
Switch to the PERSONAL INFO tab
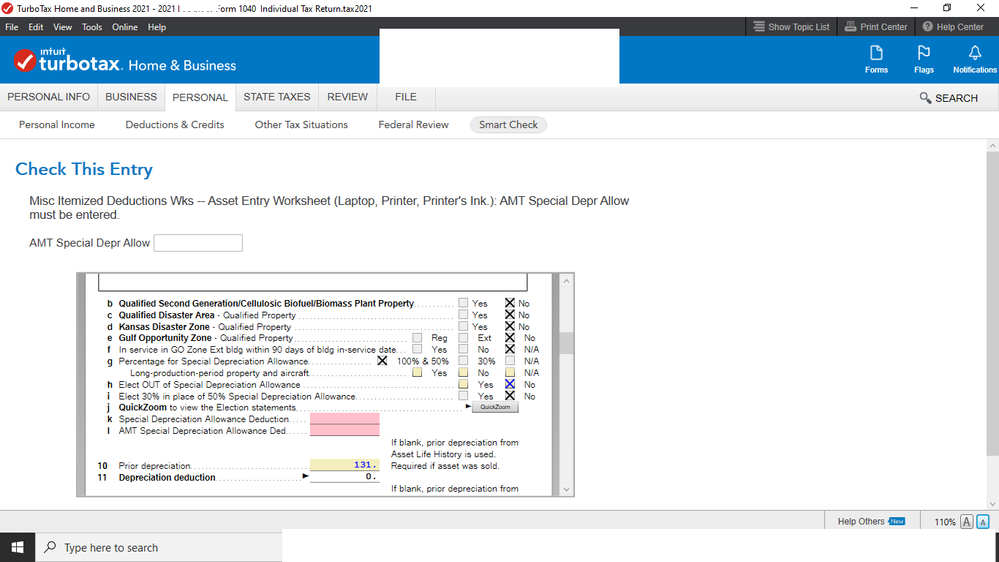pyautogui.click(x=48, y=97)
